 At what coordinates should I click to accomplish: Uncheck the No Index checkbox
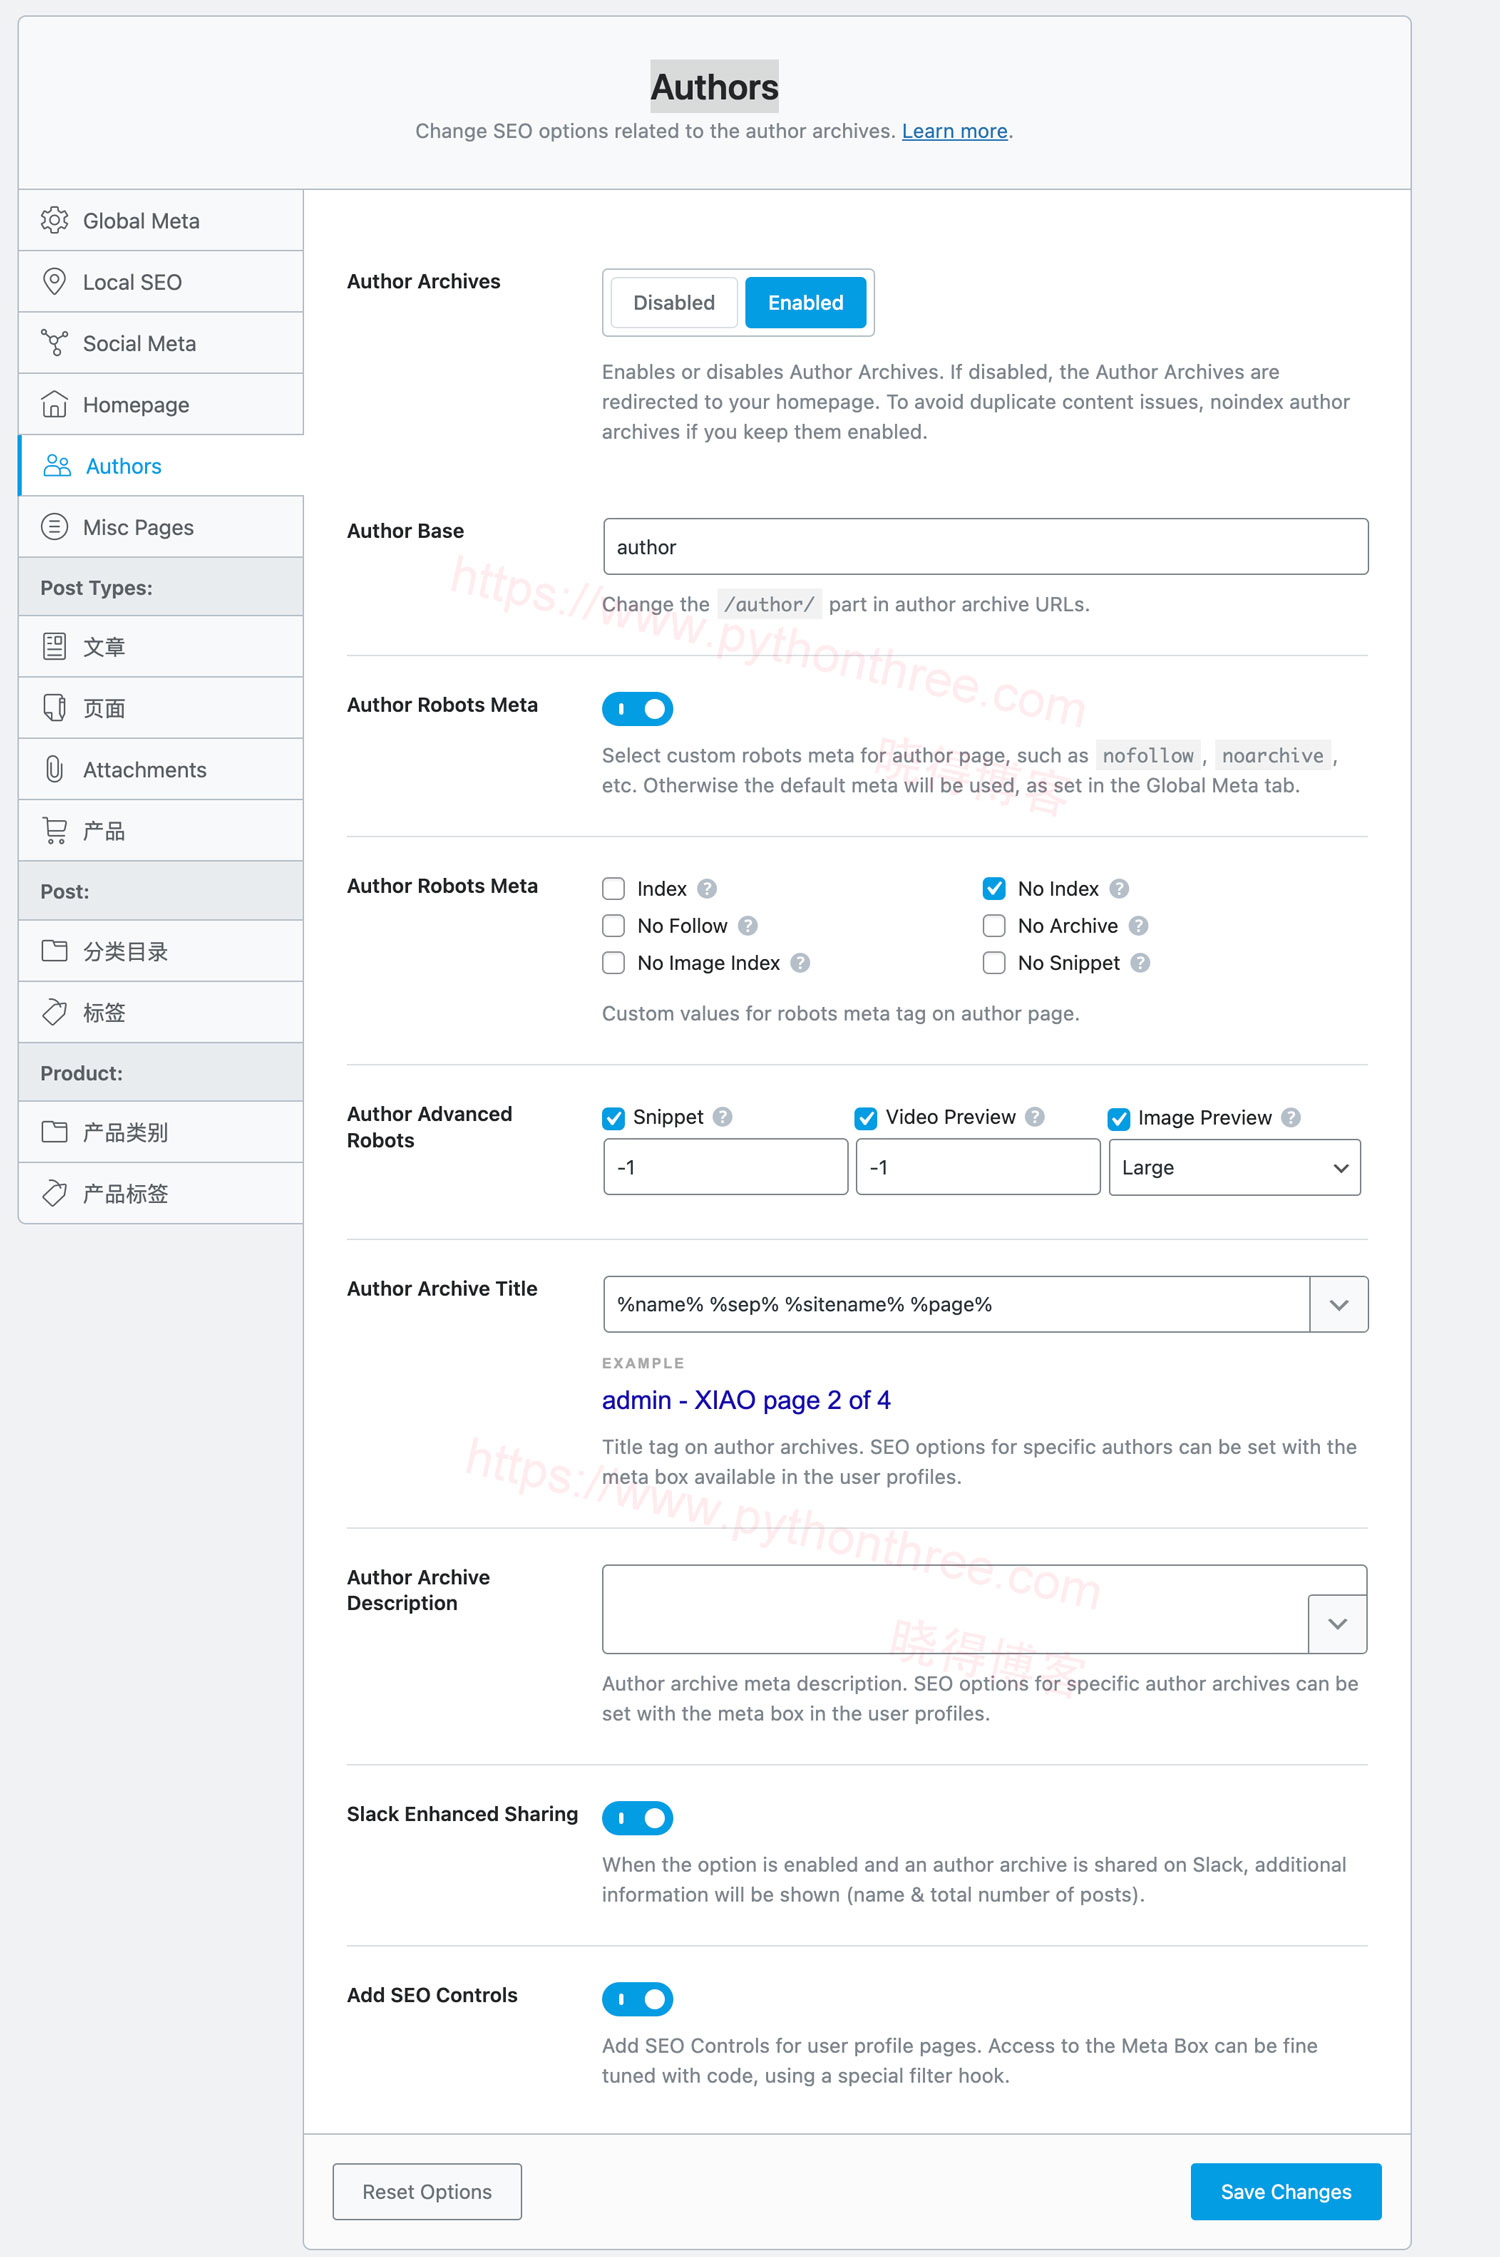994,889
